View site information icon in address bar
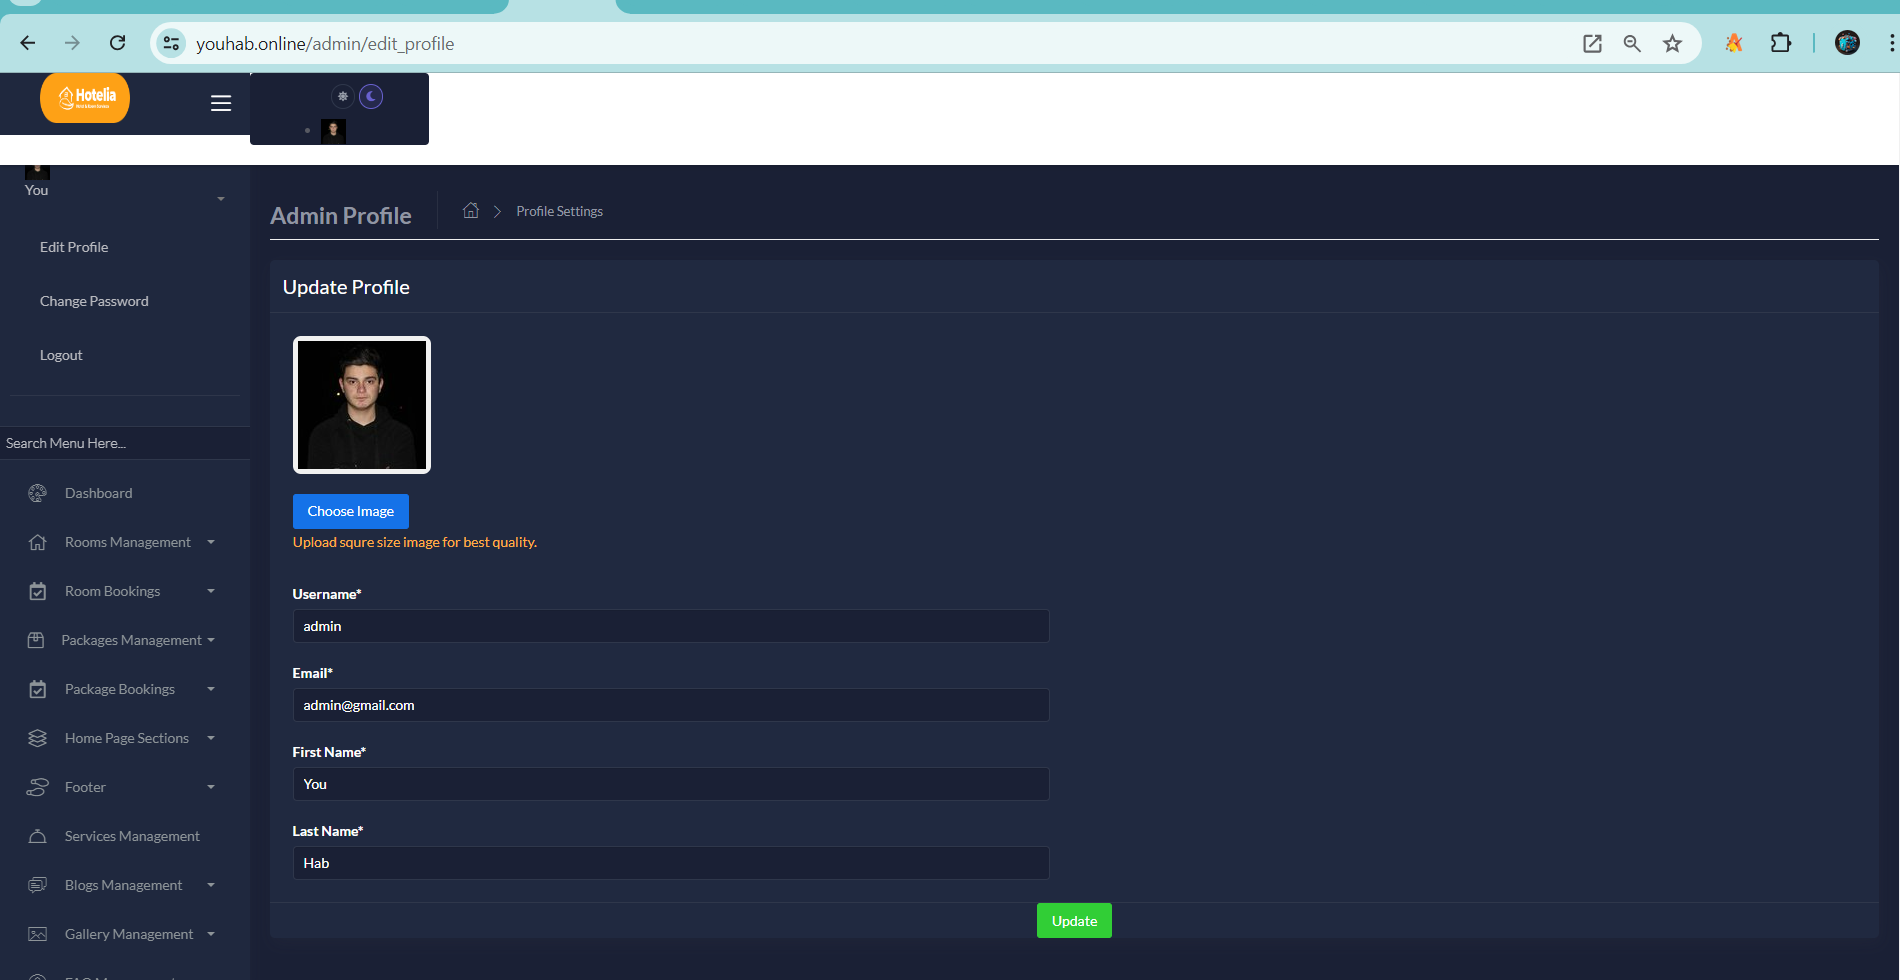This screenshot has height=980, width=1900. click(172, 43)
